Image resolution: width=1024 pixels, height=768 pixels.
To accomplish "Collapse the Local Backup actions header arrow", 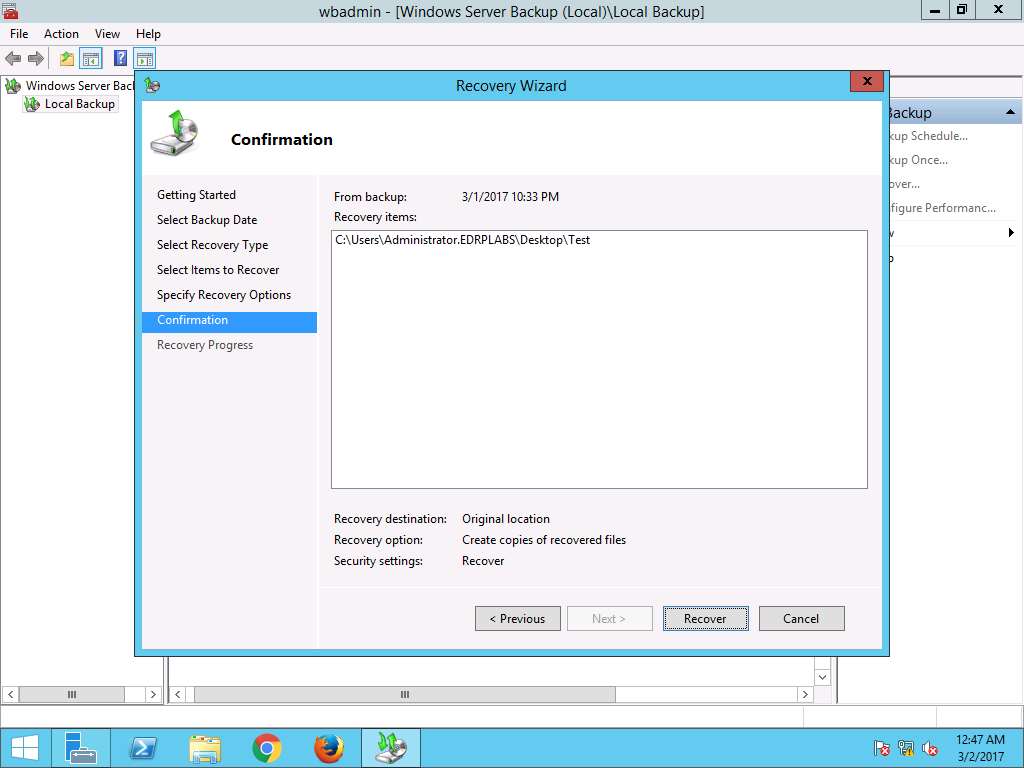I will (1010, 112).
